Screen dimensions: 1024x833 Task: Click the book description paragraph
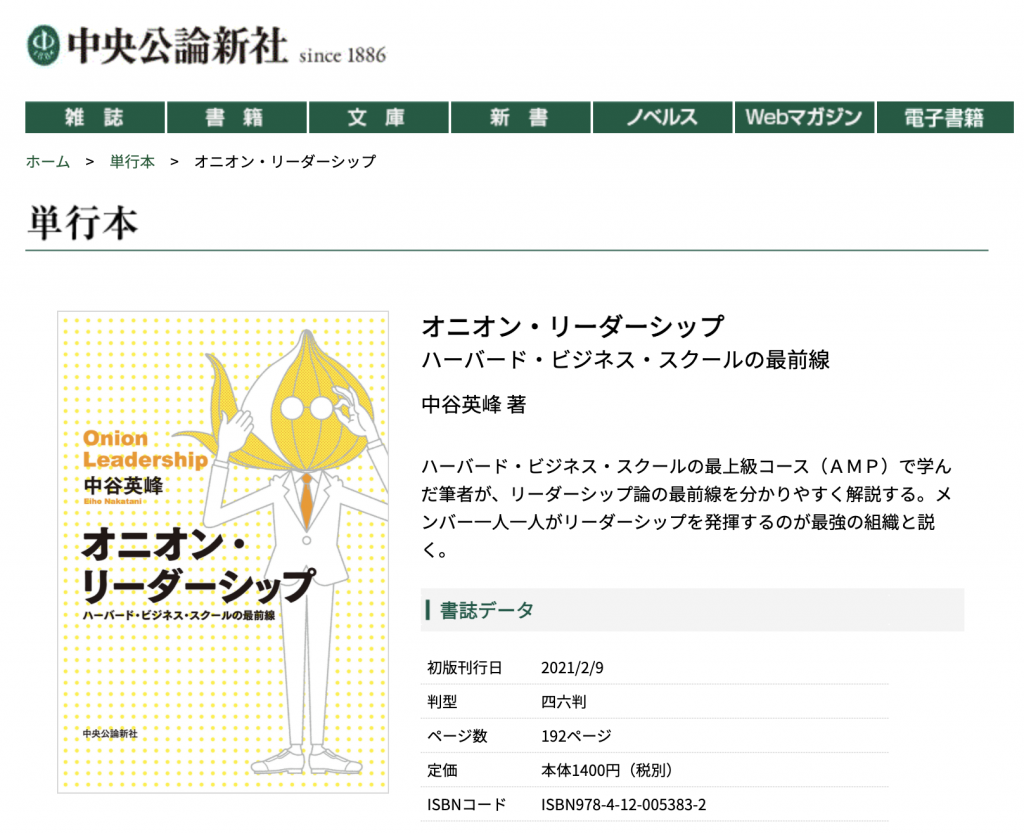686,508
